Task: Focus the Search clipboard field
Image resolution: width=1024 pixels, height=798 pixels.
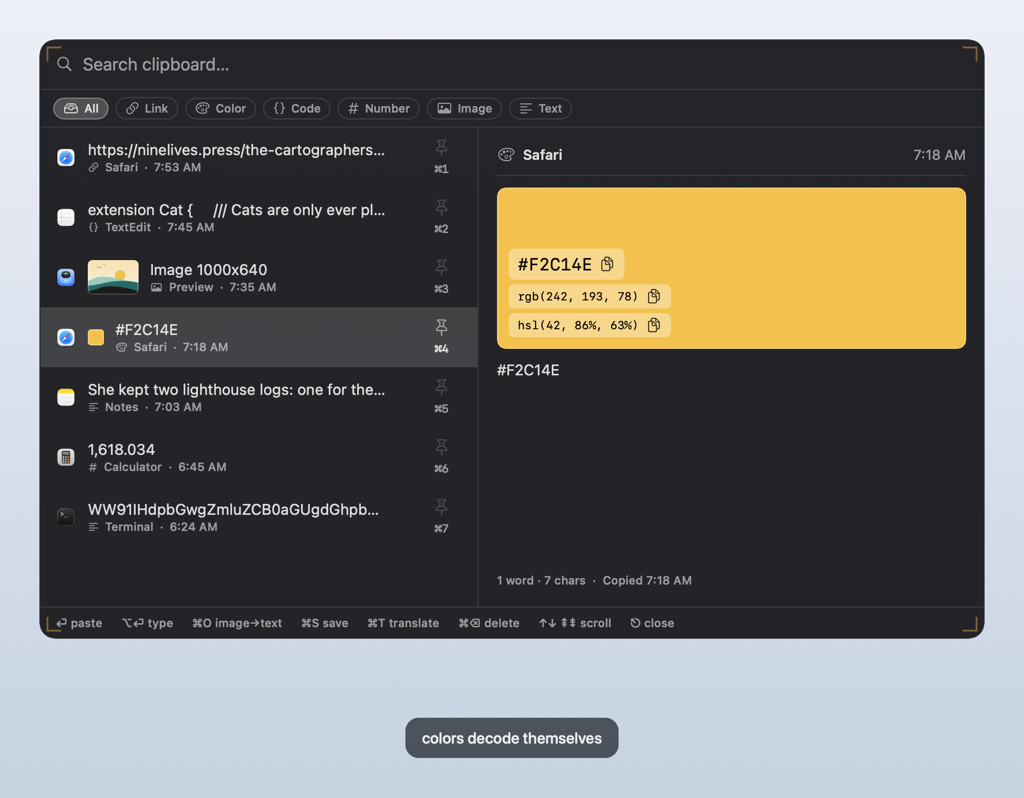Action: 511,65
